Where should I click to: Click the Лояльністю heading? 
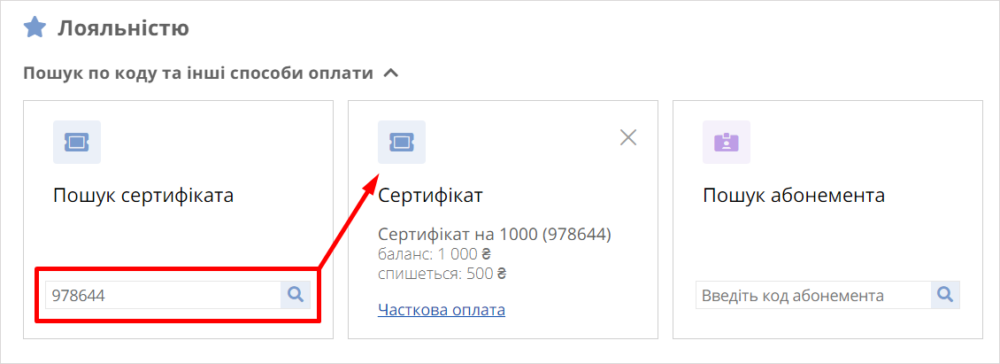tap(123, 28)
